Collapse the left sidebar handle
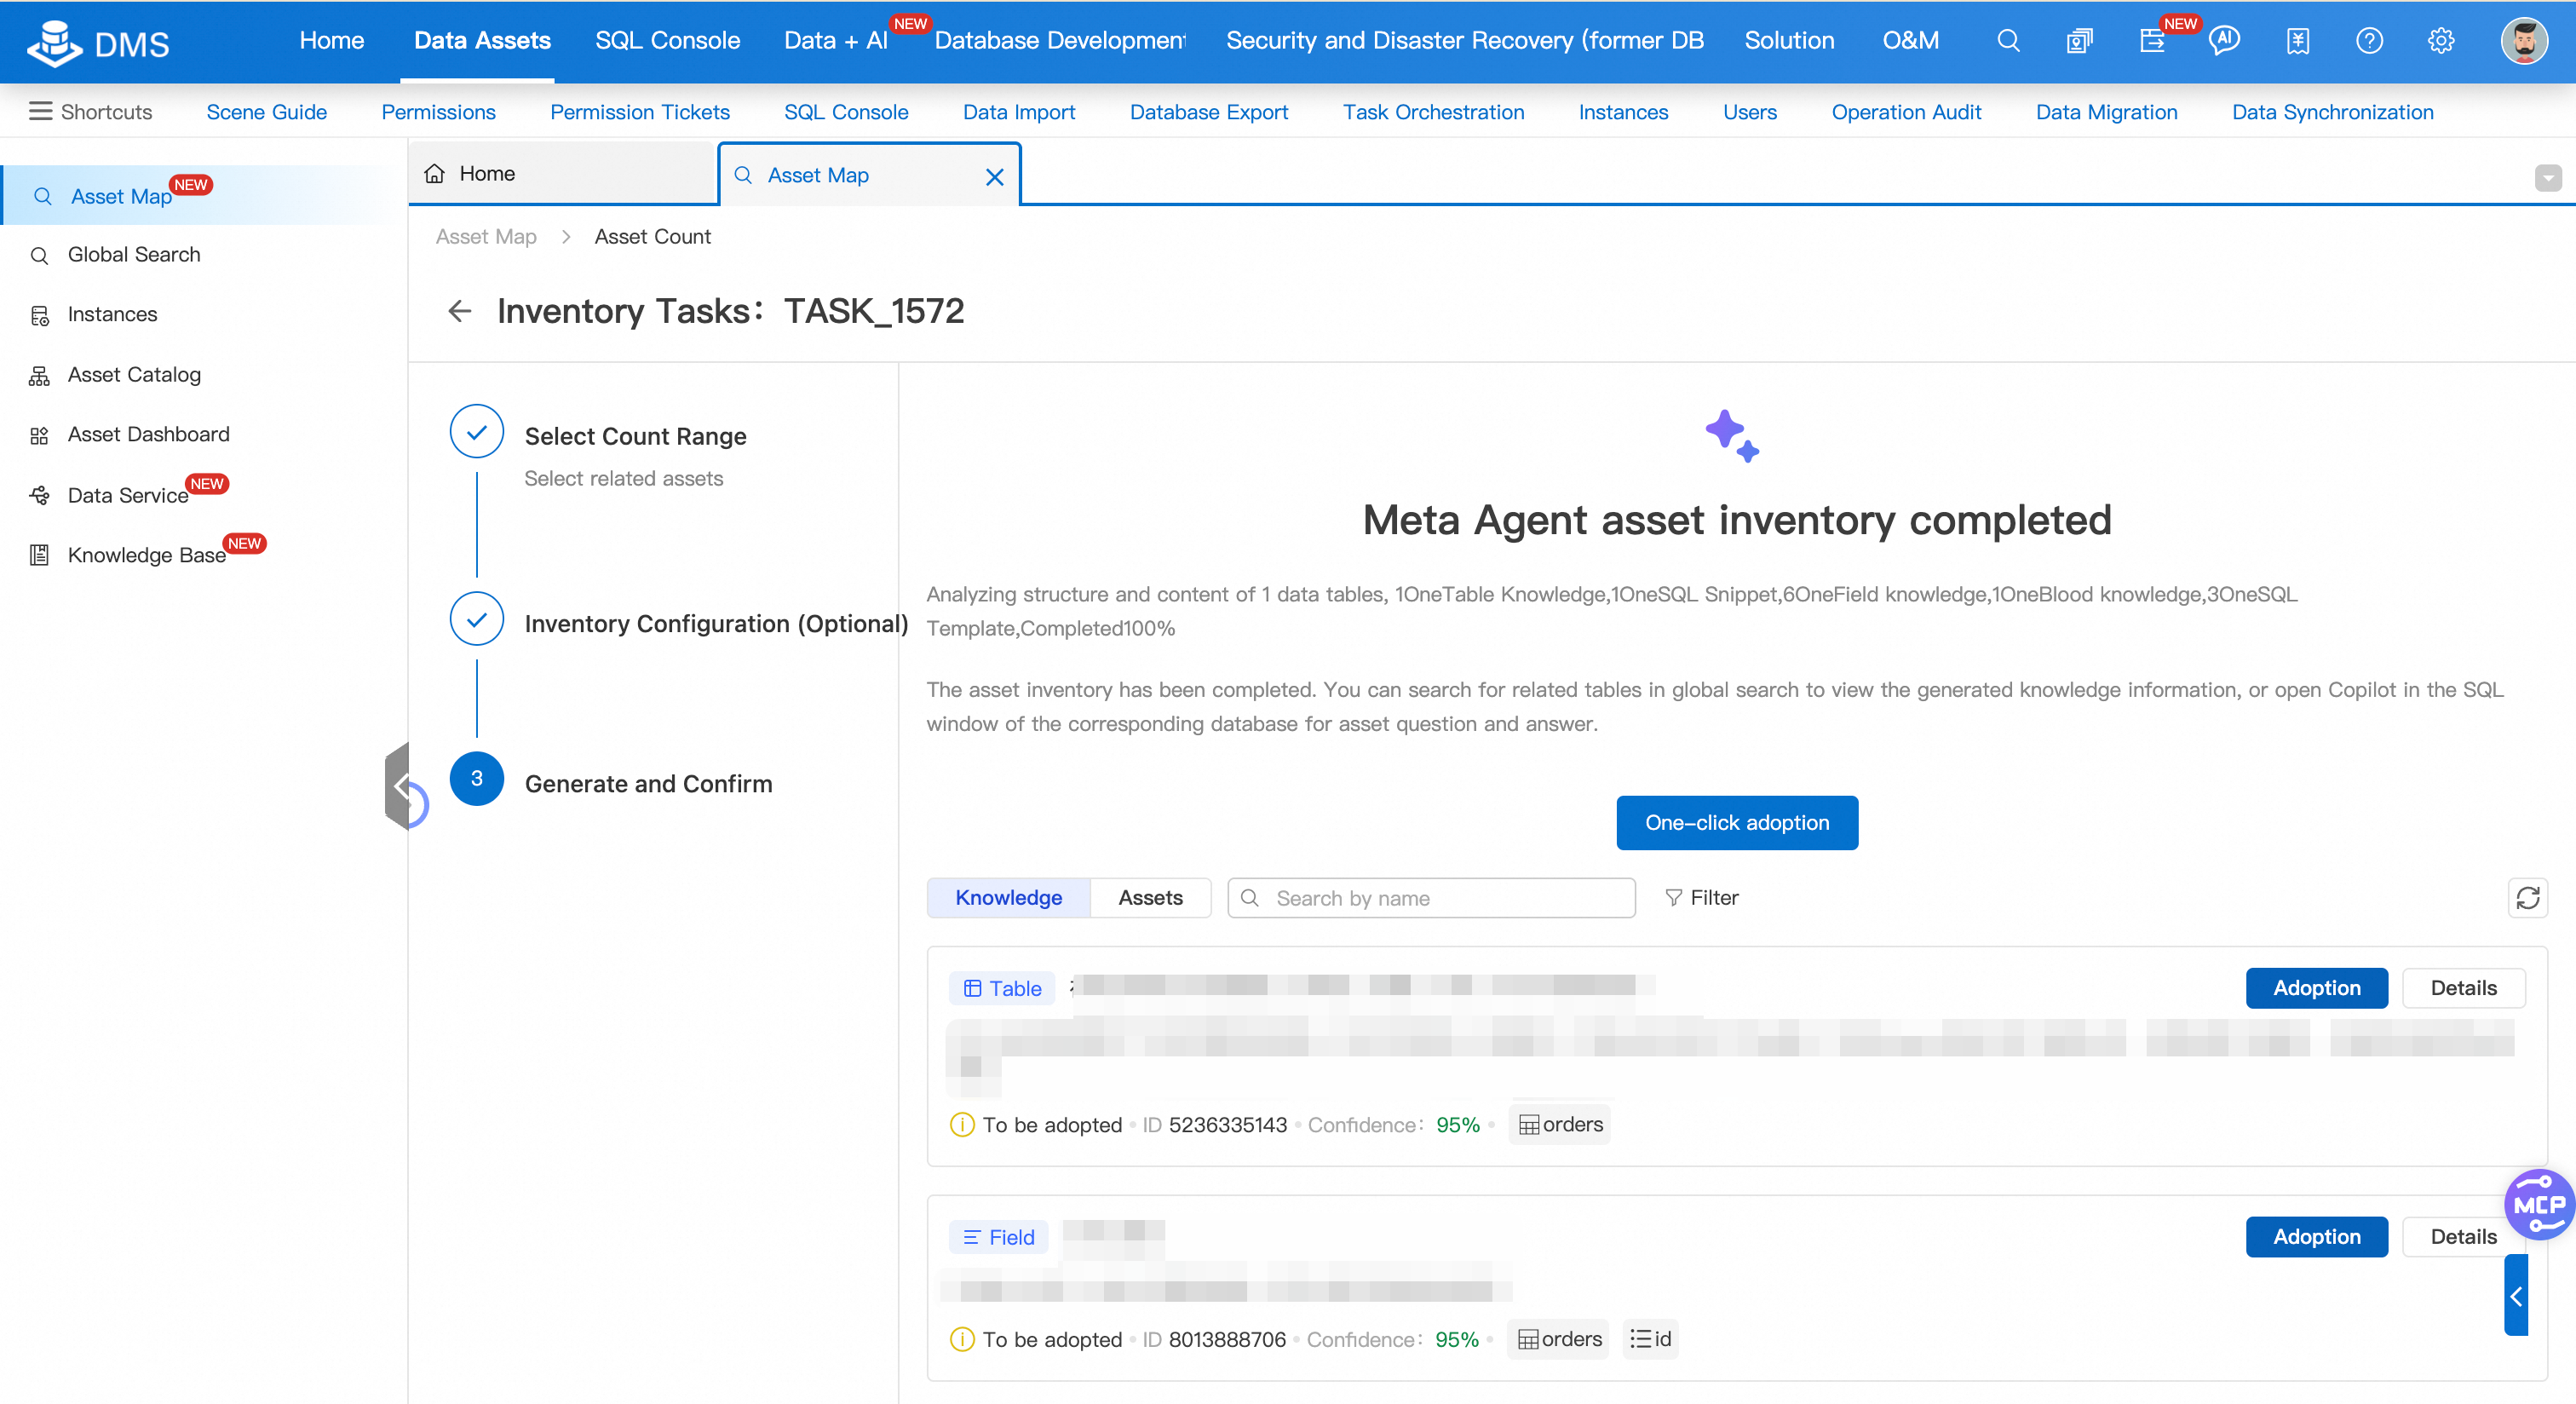The height and width of the screenshot is (1404, 2576). [398, 786]
